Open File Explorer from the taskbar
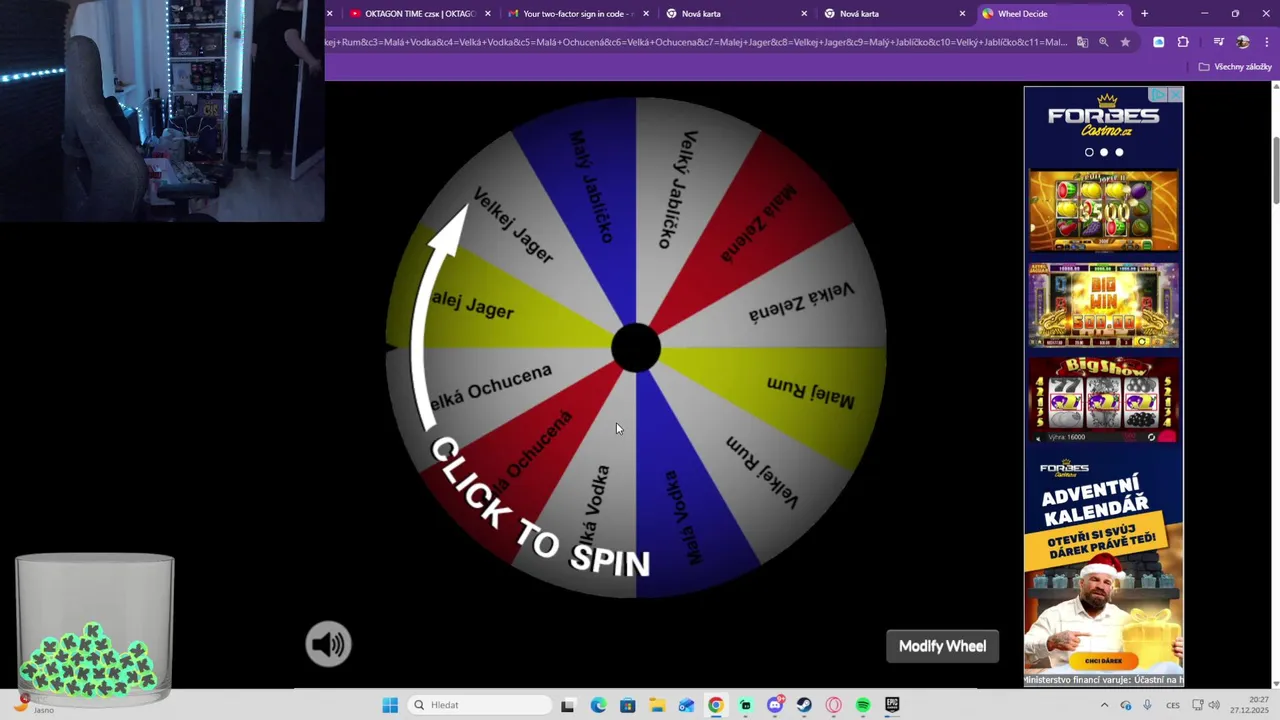Viewport: 1280px width, 720px height. pyautogui.click(x=657, y=705)
